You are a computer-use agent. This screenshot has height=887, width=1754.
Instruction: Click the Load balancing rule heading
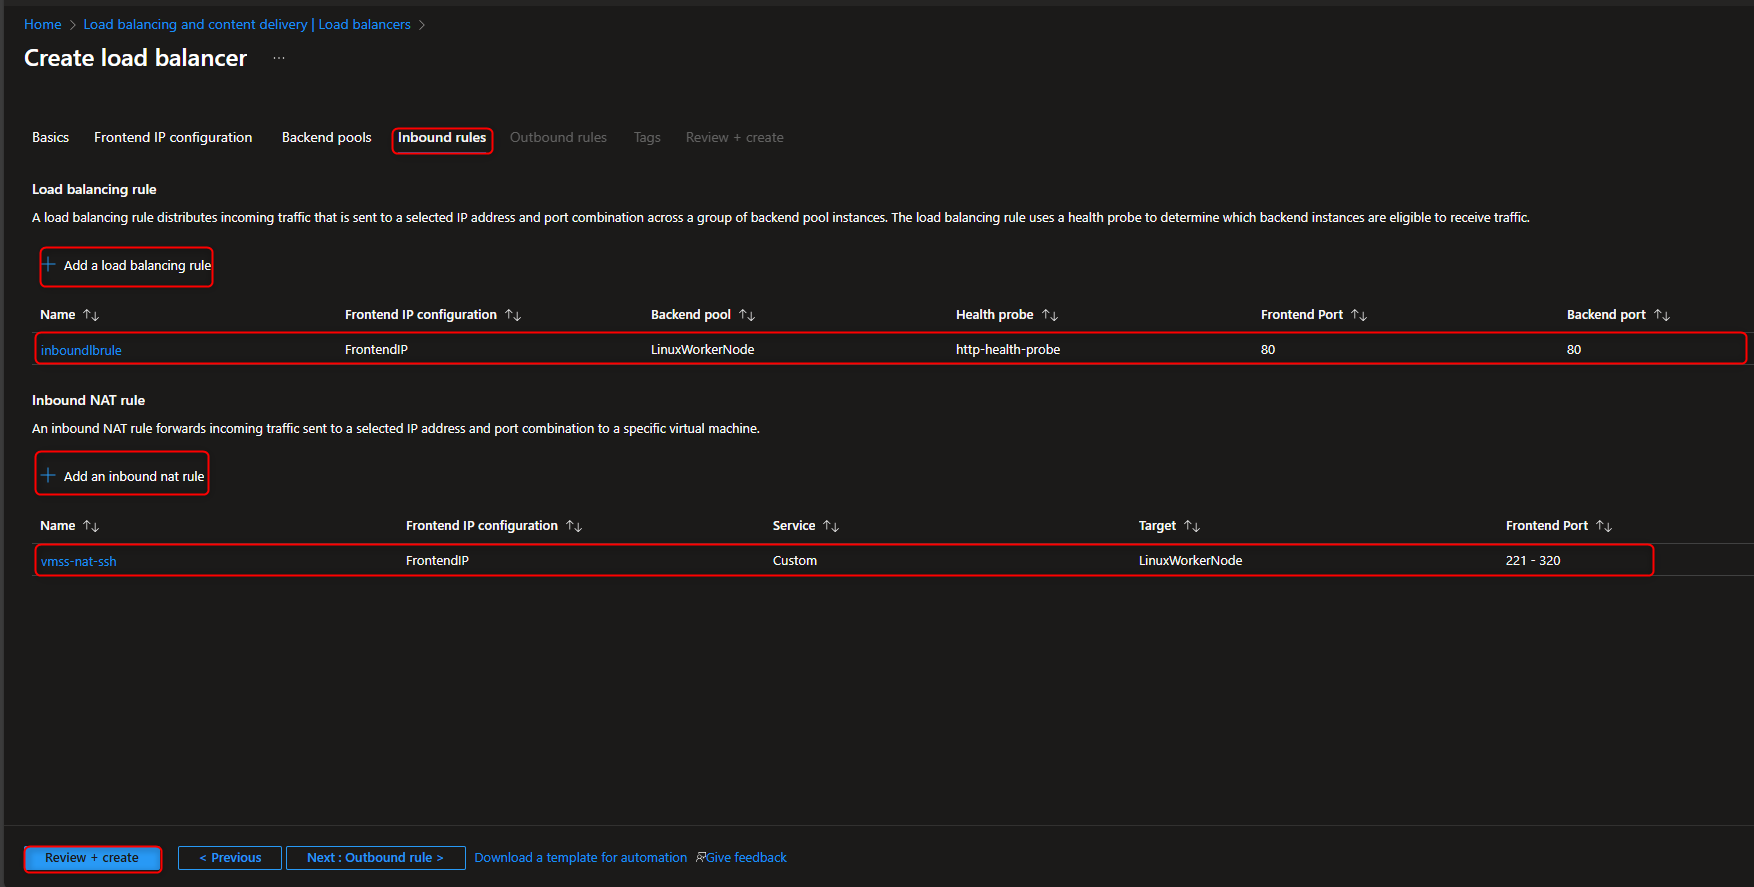(x=94, y=189)
